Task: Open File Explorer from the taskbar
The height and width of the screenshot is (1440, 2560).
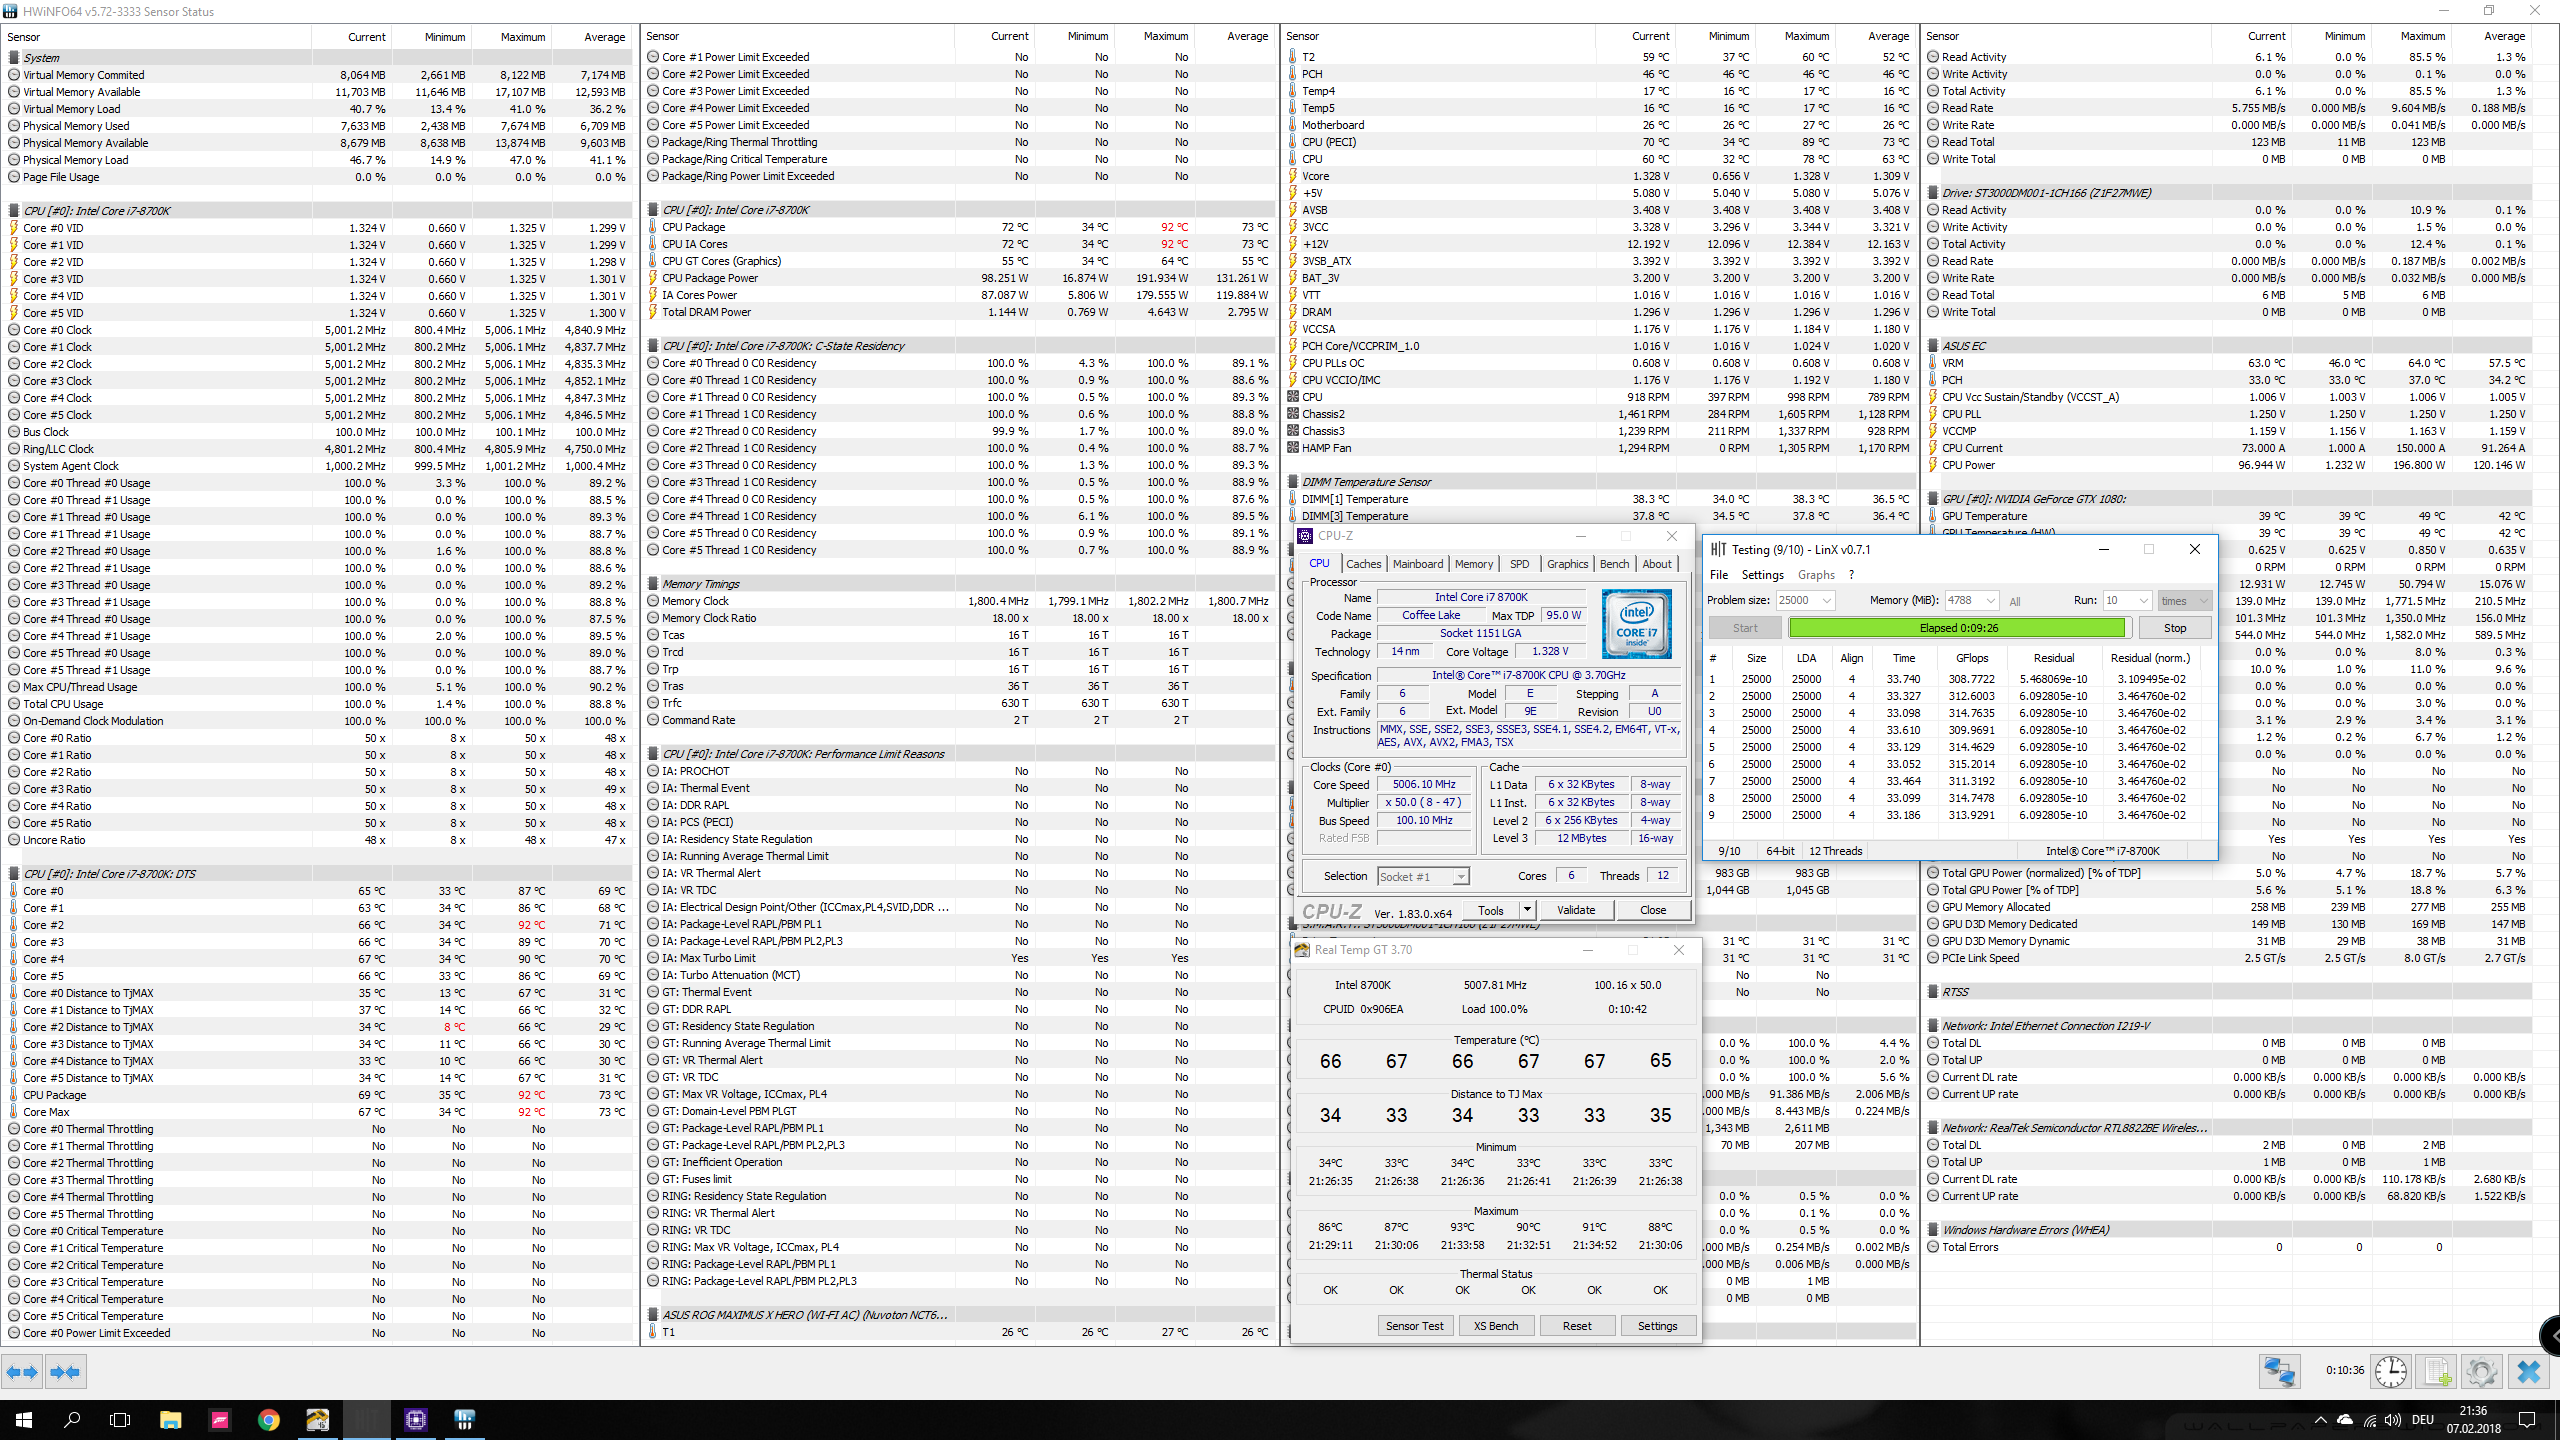Action: (170, 1419)
